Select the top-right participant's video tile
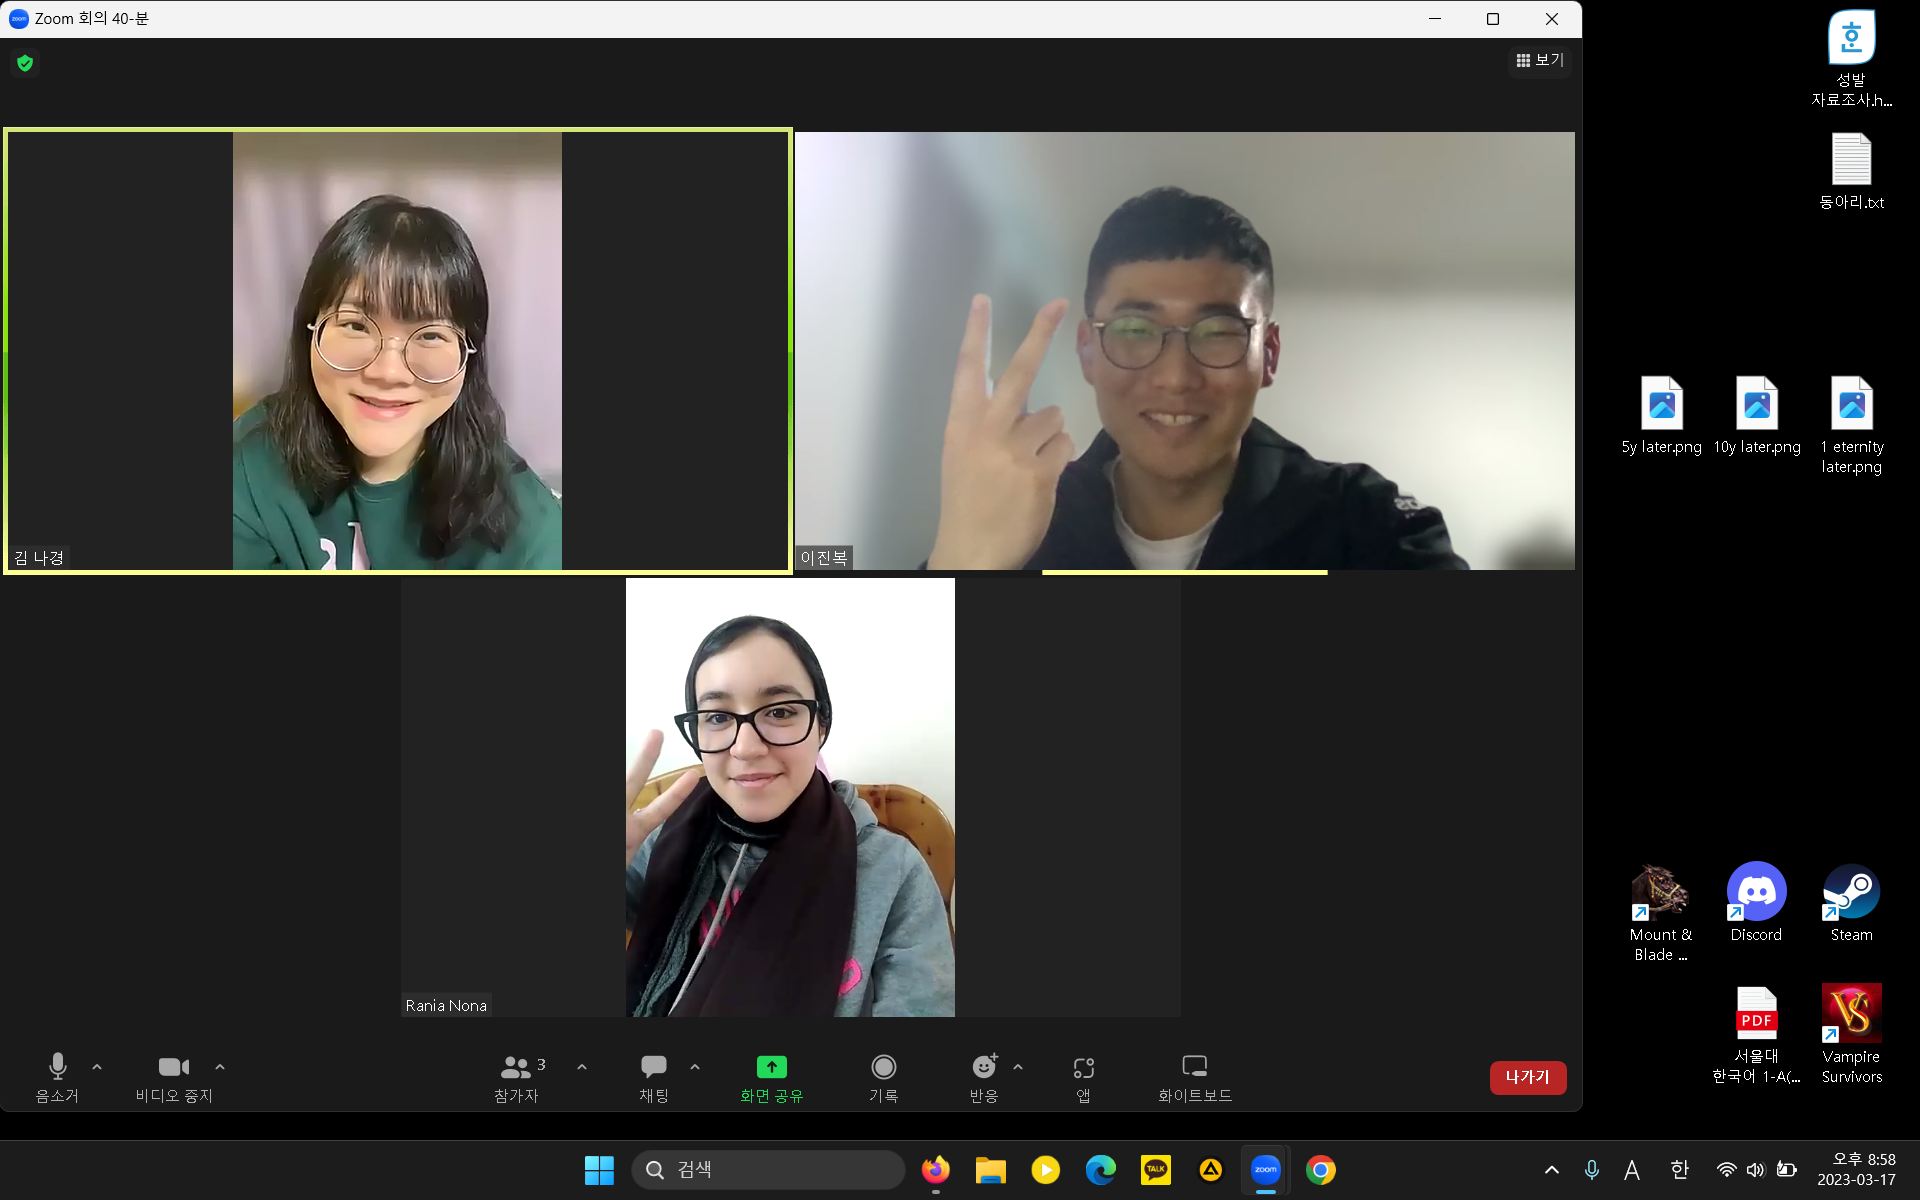This screenshot has height=1200, width=1920. pos(1185,351)
